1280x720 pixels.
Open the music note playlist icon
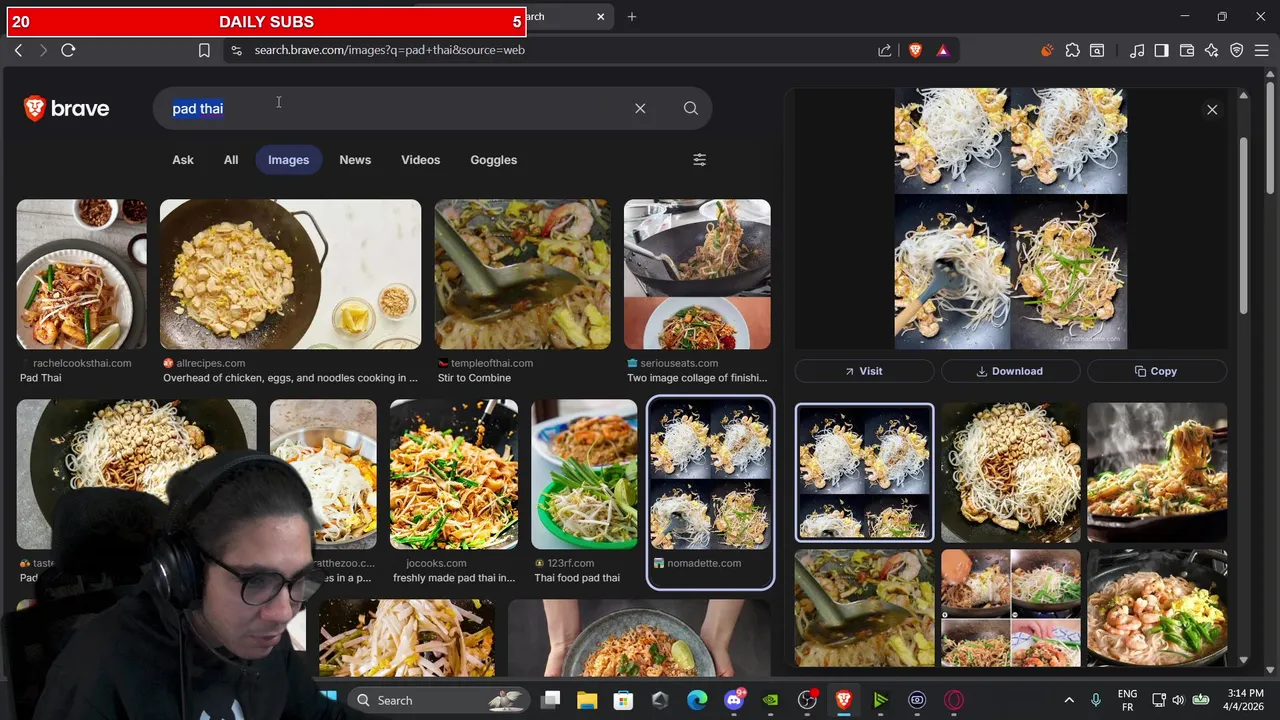coord(1137,50)
